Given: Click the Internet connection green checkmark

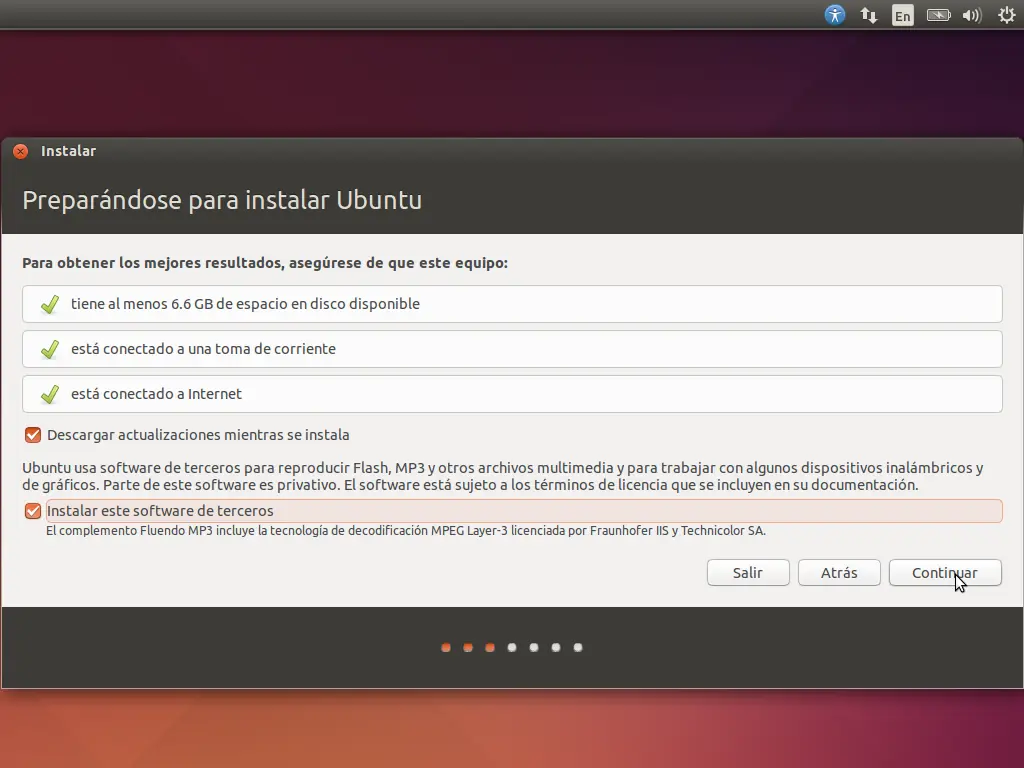Looking at the screenshot, I should pos(50,394).
